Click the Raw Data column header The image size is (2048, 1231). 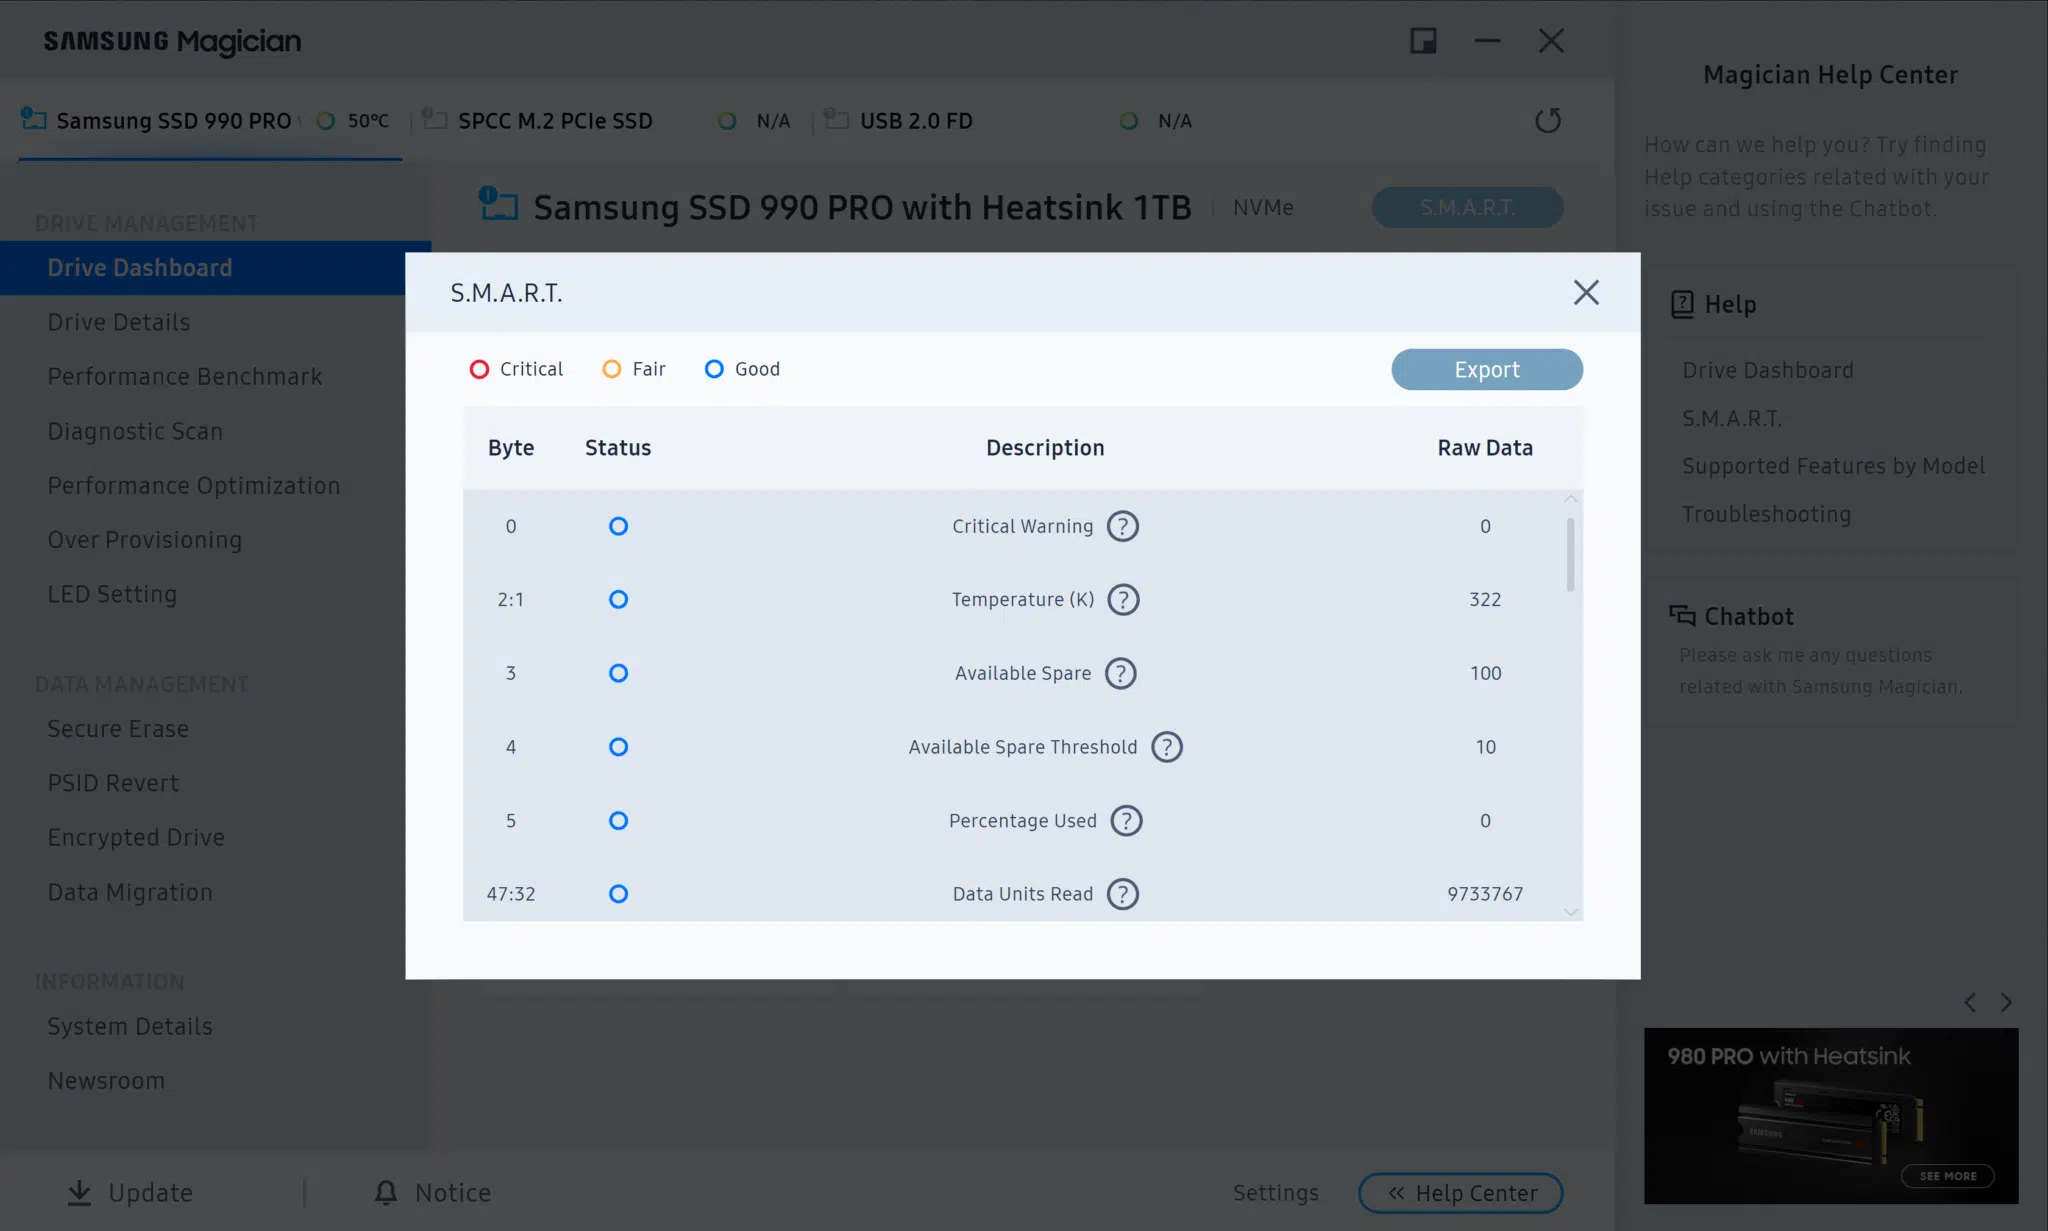point(1485,448)
